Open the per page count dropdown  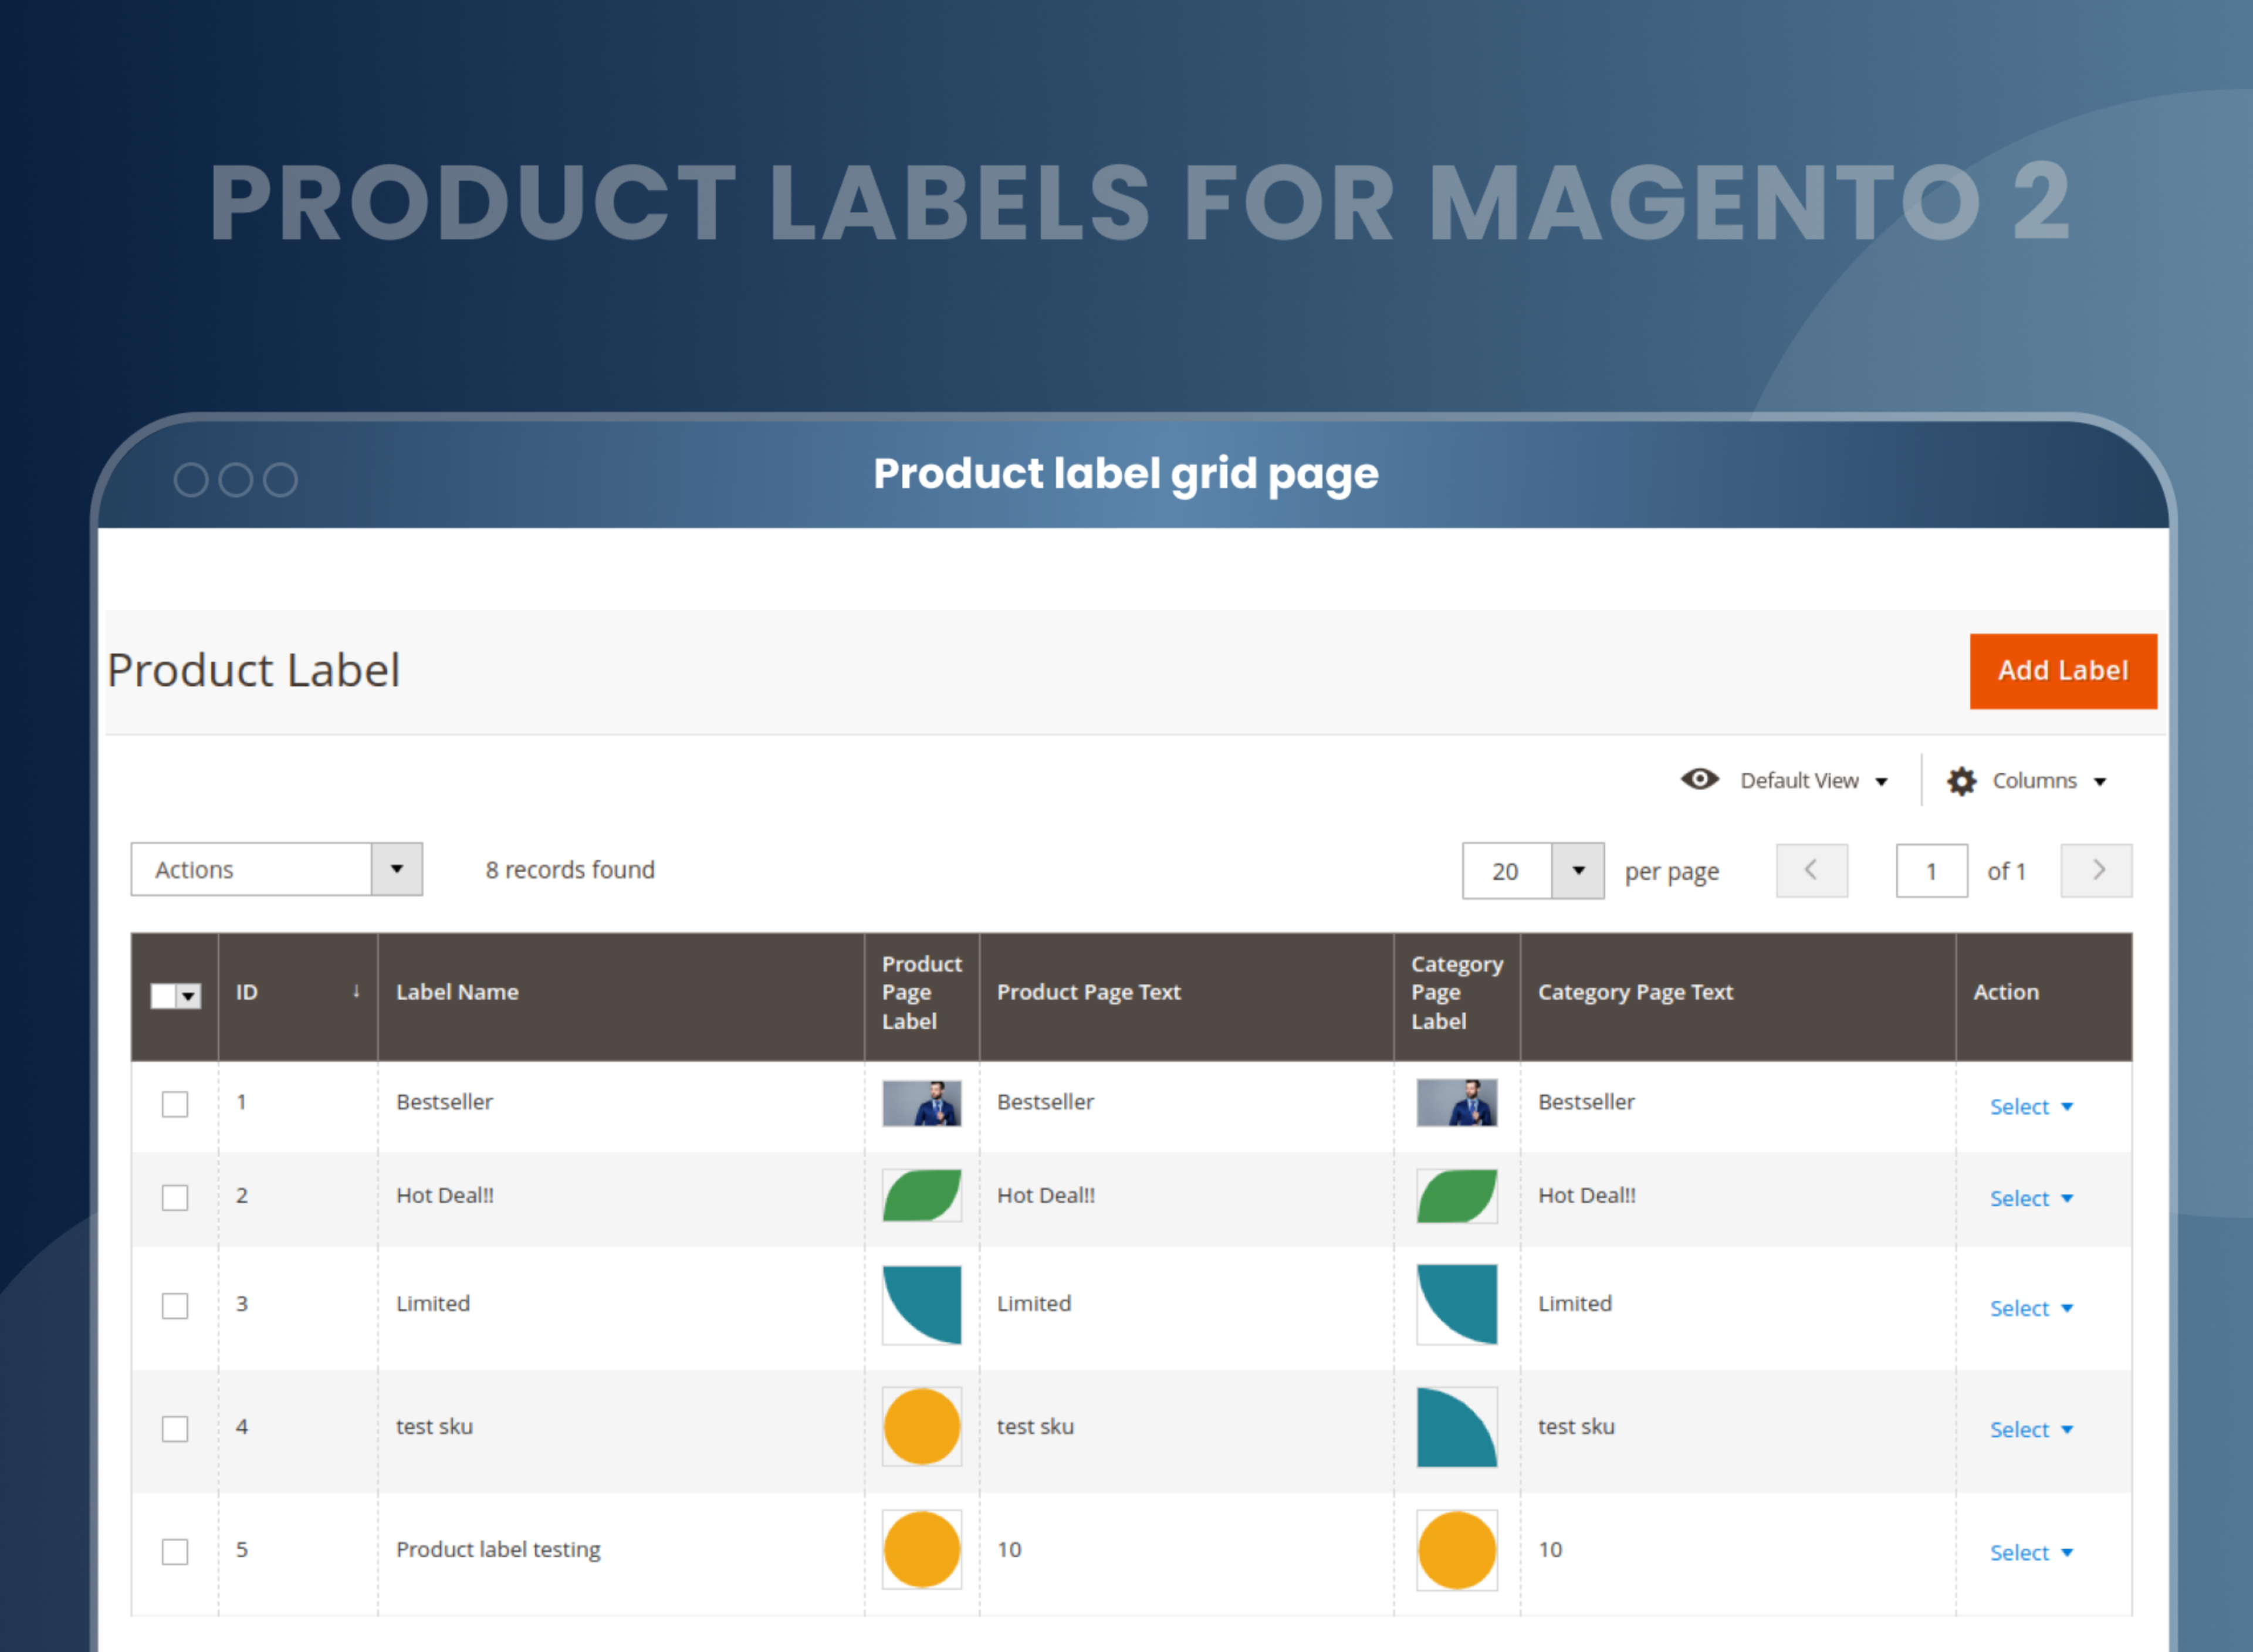[x=1578, y=871]
